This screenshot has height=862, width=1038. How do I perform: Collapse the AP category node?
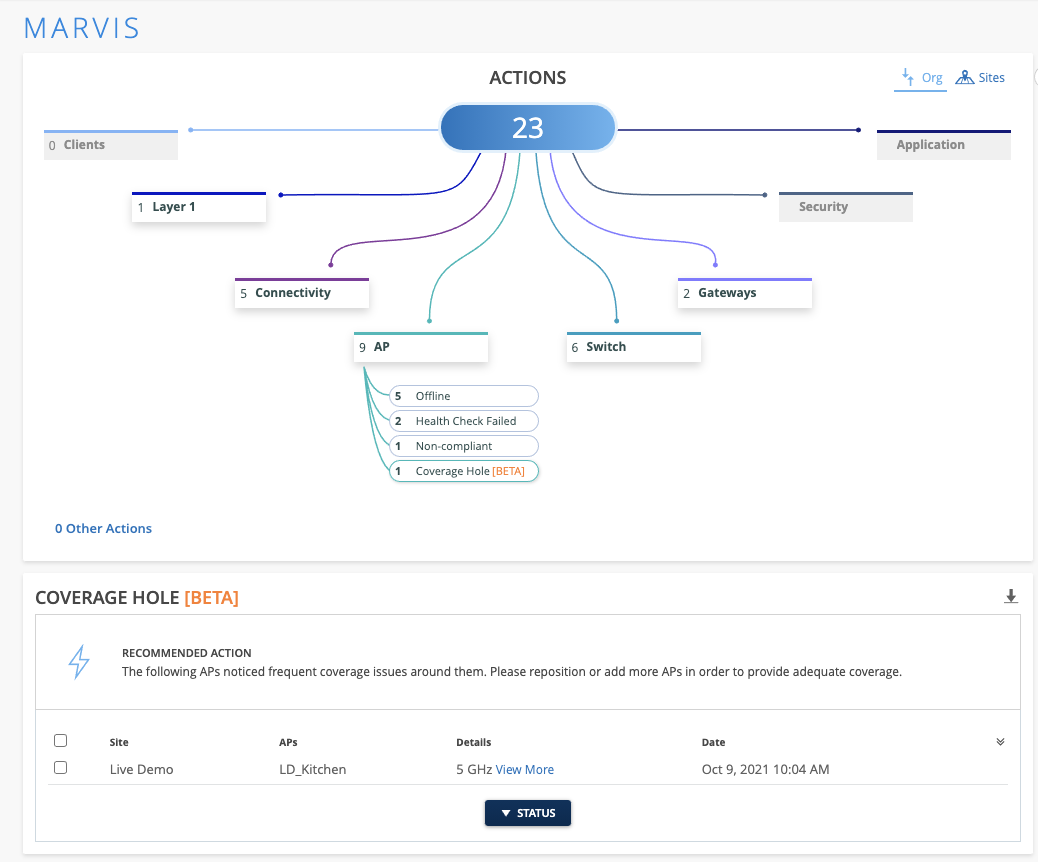(x=421, y=347)
